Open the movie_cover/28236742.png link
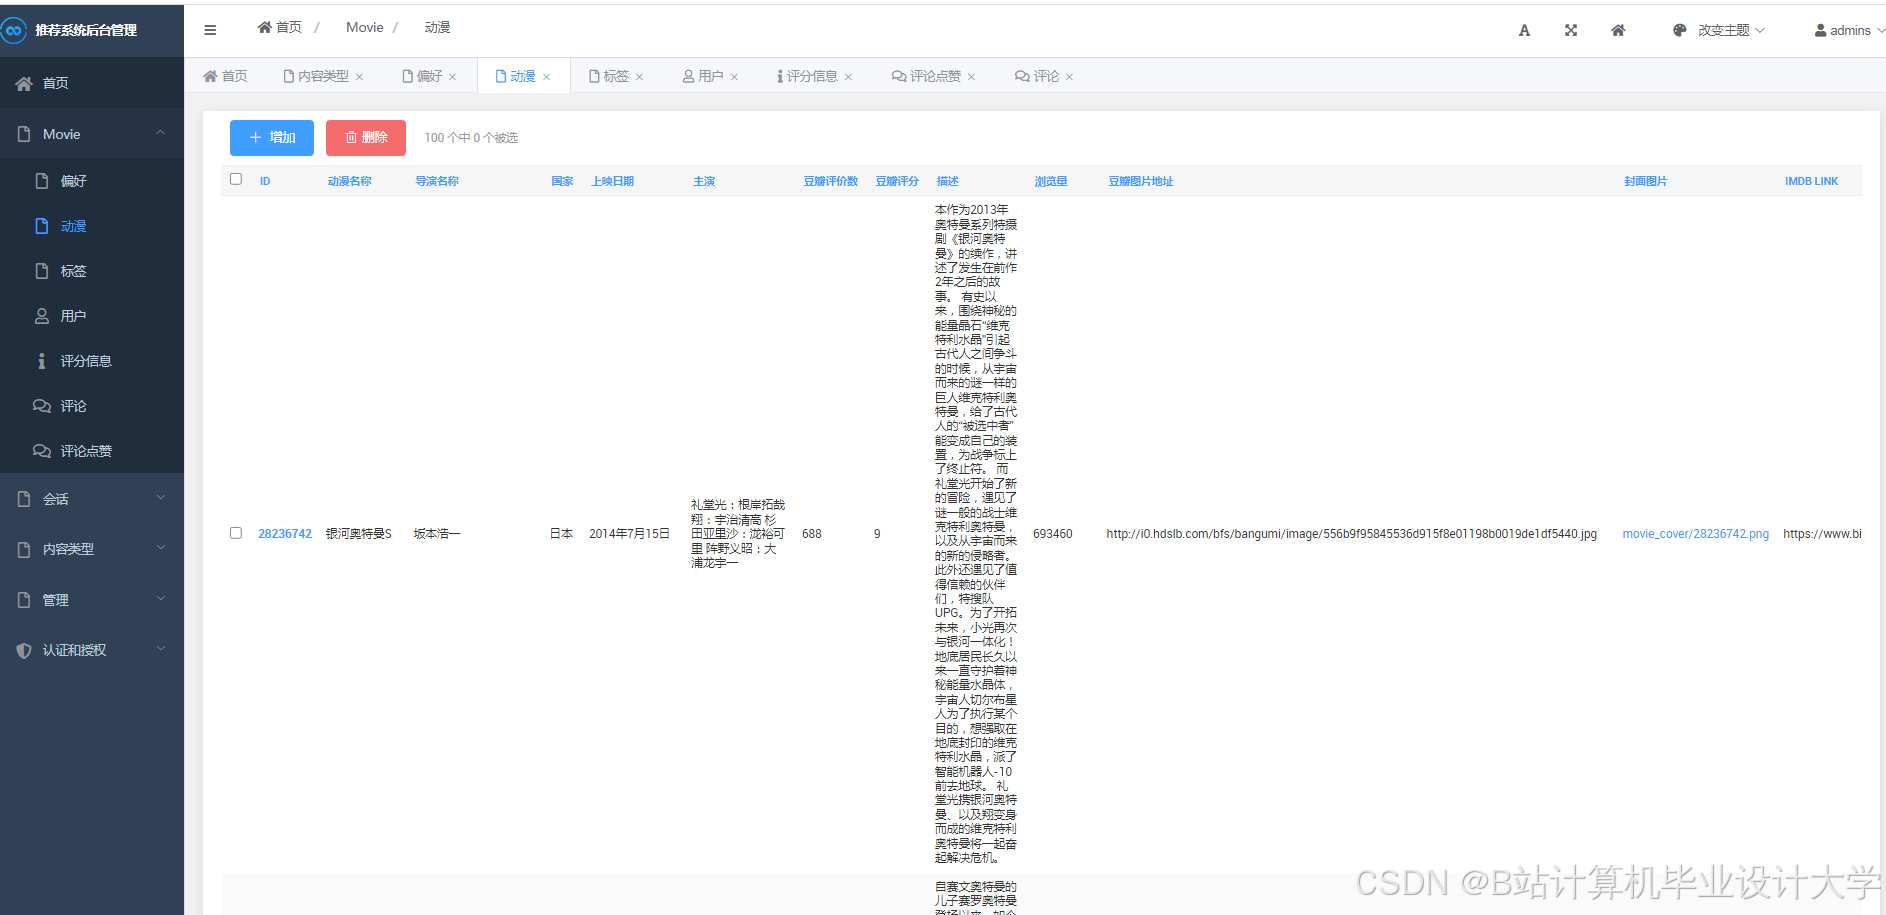The width and height of the screenshot is (1886, 915). 1695,533
